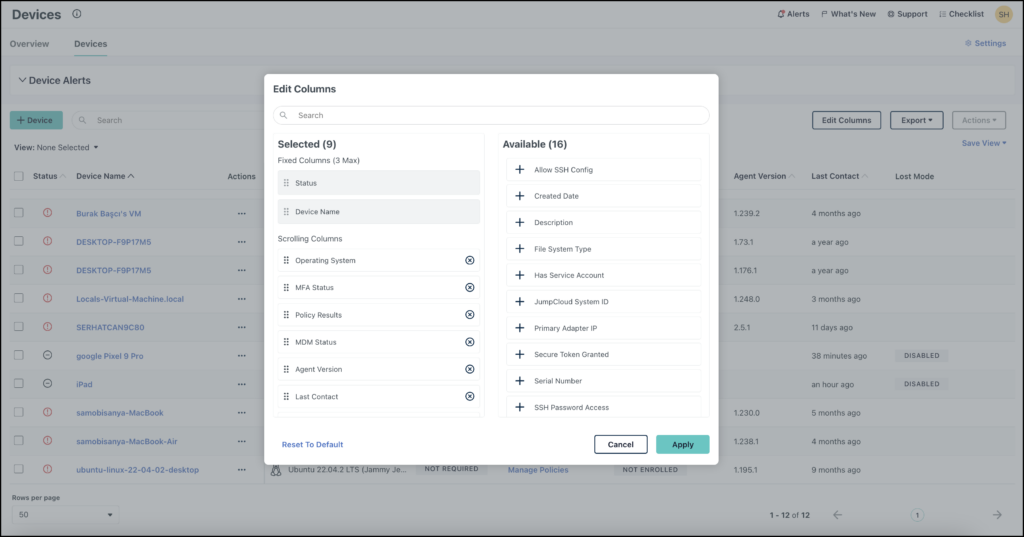This screenshot has height=537, width=1024.
Task: Remove MFA Status from selected columns
Action: [x=470, y=288]
